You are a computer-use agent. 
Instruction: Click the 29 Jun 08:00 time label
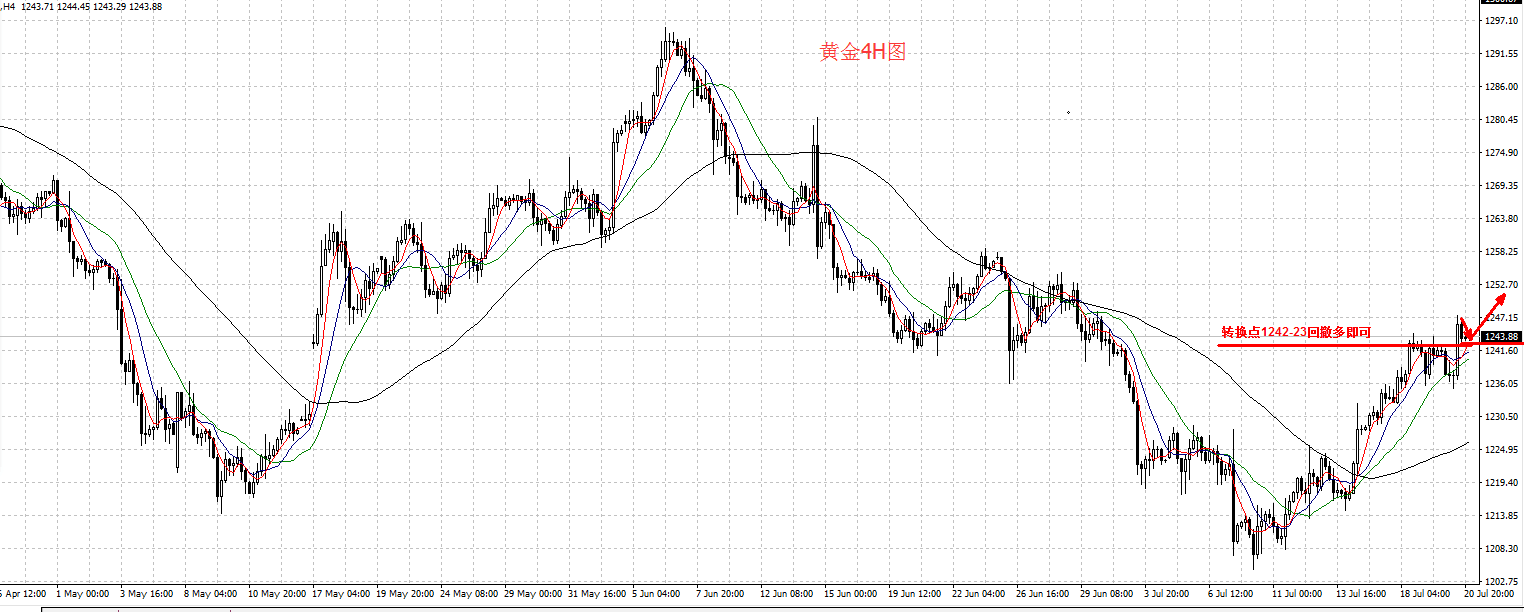tap(1107, 593)
